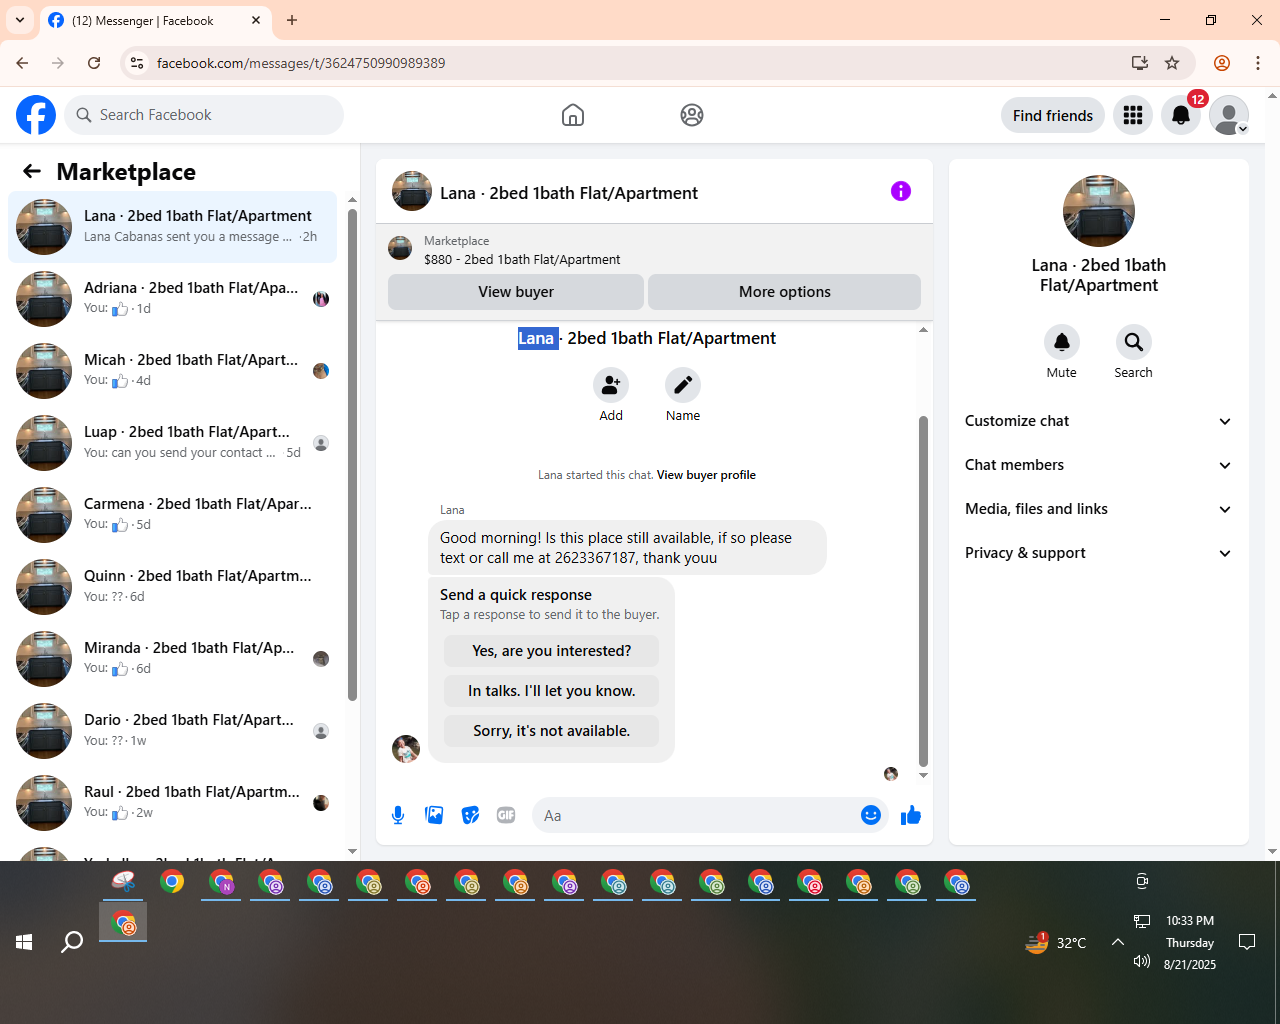The height and width of the screenshot is (1024, 1280).
Task: Click the browser reload icon
Action: pyautogui.click(x=94, y=63)
